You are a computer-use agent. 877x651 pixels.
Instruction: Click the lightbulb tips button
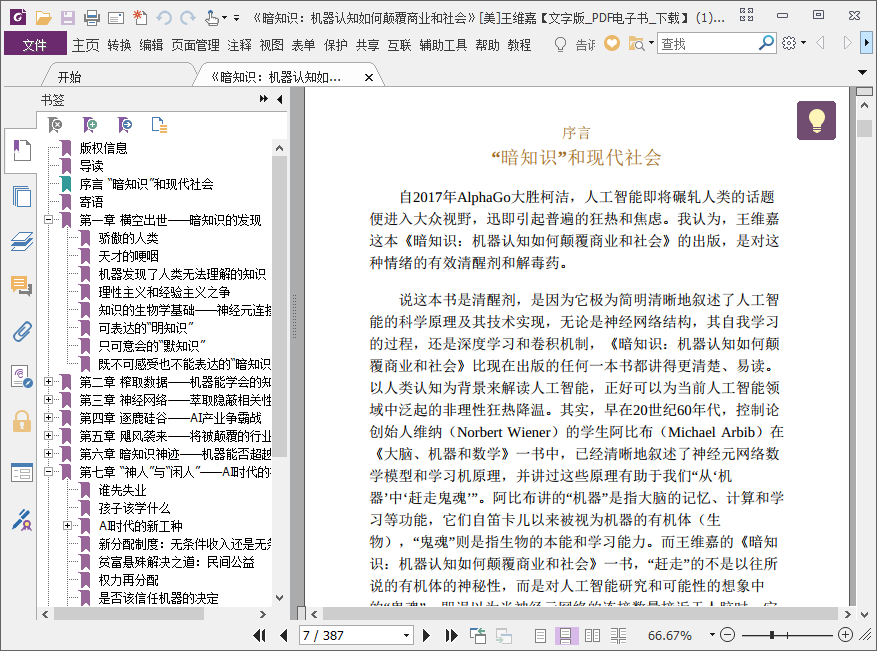[816, 120]
